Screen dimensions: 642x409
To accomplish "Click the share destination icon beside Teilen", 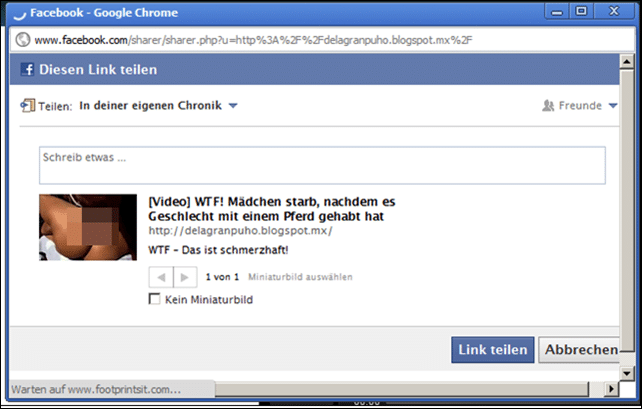I will coord(27,106).
